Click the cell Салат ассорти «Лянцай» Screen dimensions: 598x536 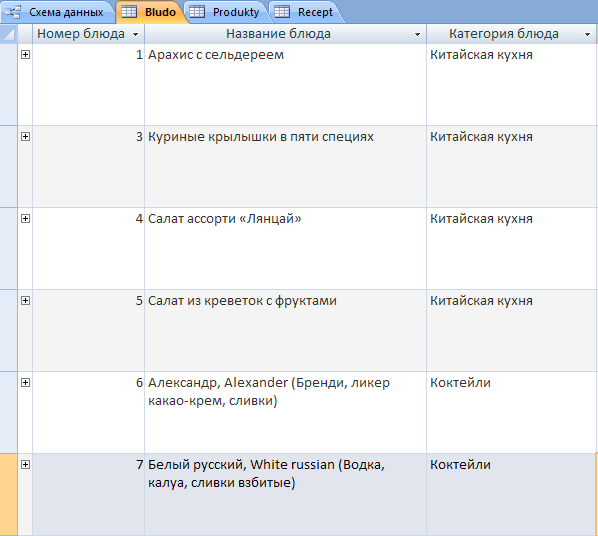click(285, 249)
